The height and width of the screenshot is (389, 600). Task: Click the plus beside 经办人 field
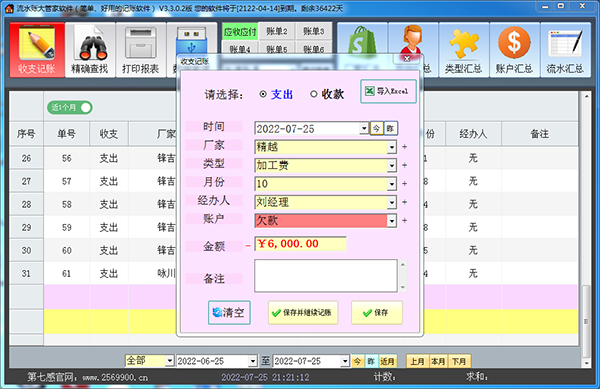coord(404,202)
